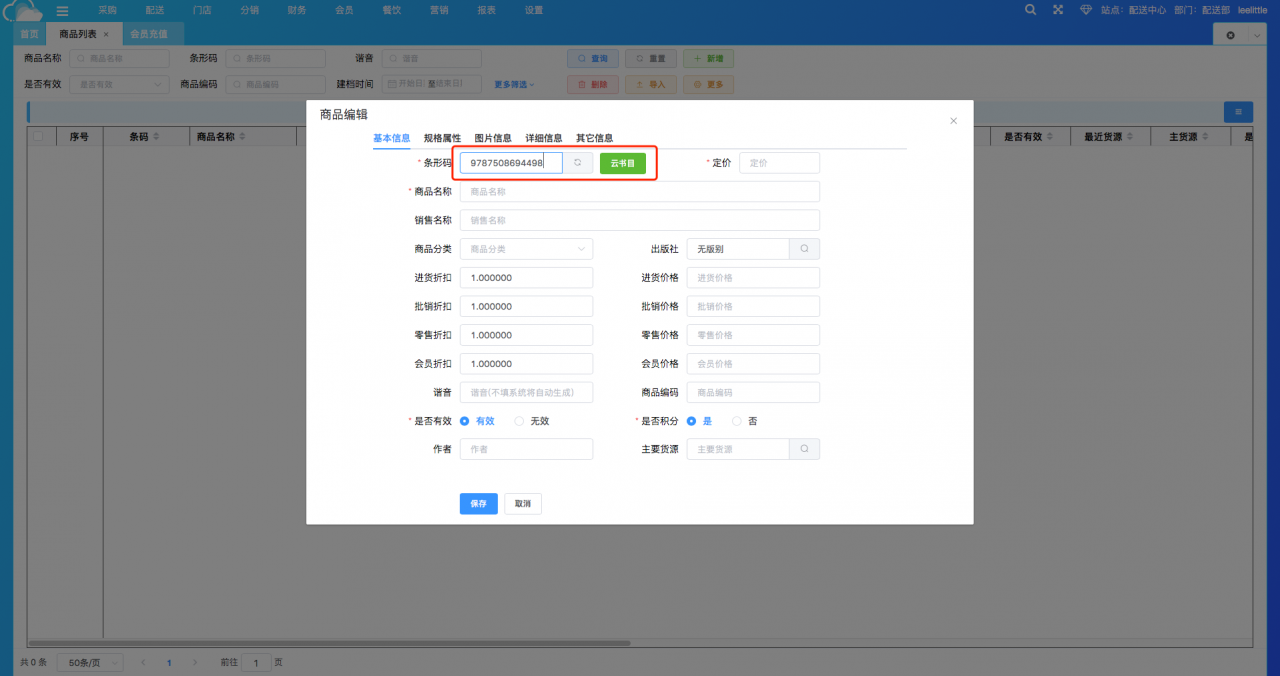
Task: Click the diamond icon in the top bar
Action: click(x=1086, y=10)
